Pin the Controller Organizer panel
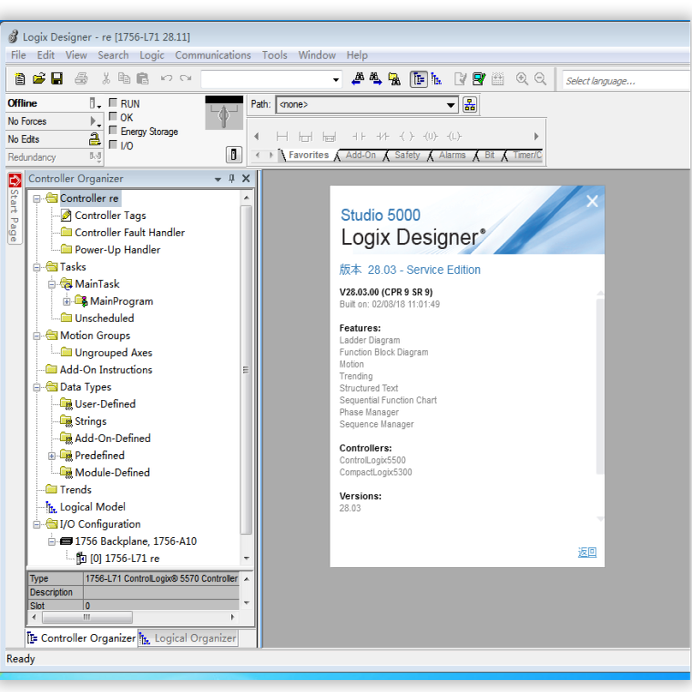The height and width of the screenshot is (692, 692). pyautogui.click(x=232, y=178)
